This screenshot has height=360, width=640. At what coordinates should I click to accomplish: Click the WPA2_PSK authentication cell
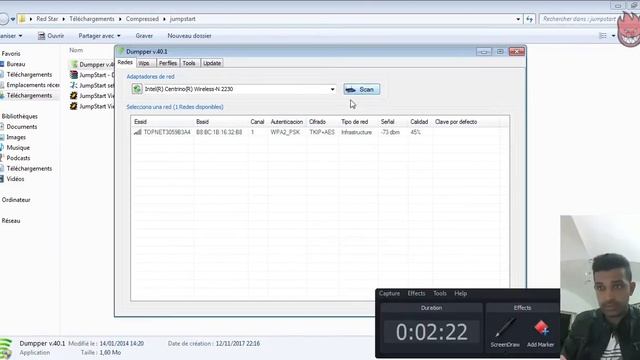click(285, 132)
